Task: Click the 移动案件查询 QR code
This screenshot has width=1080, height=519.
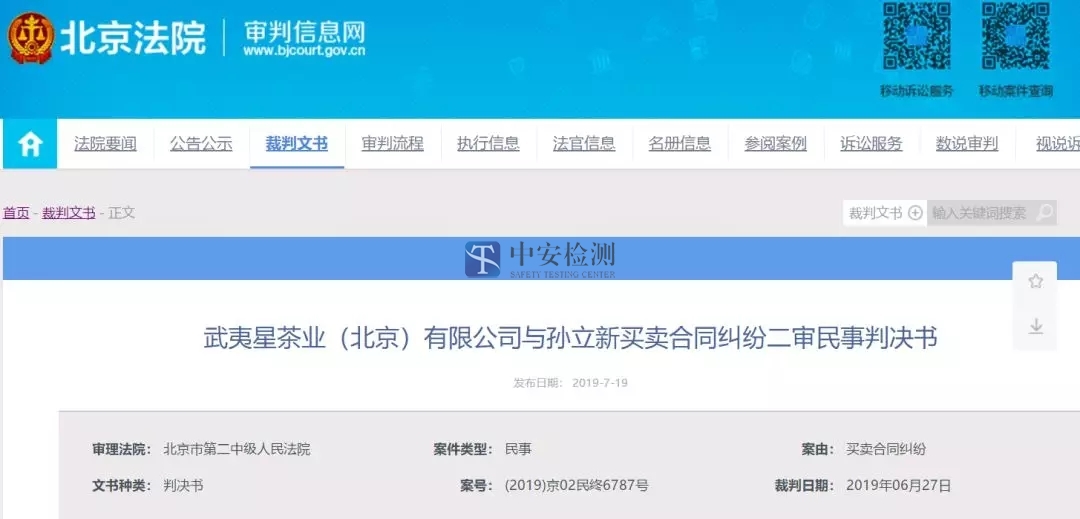Action: (x=1015, y=39)
